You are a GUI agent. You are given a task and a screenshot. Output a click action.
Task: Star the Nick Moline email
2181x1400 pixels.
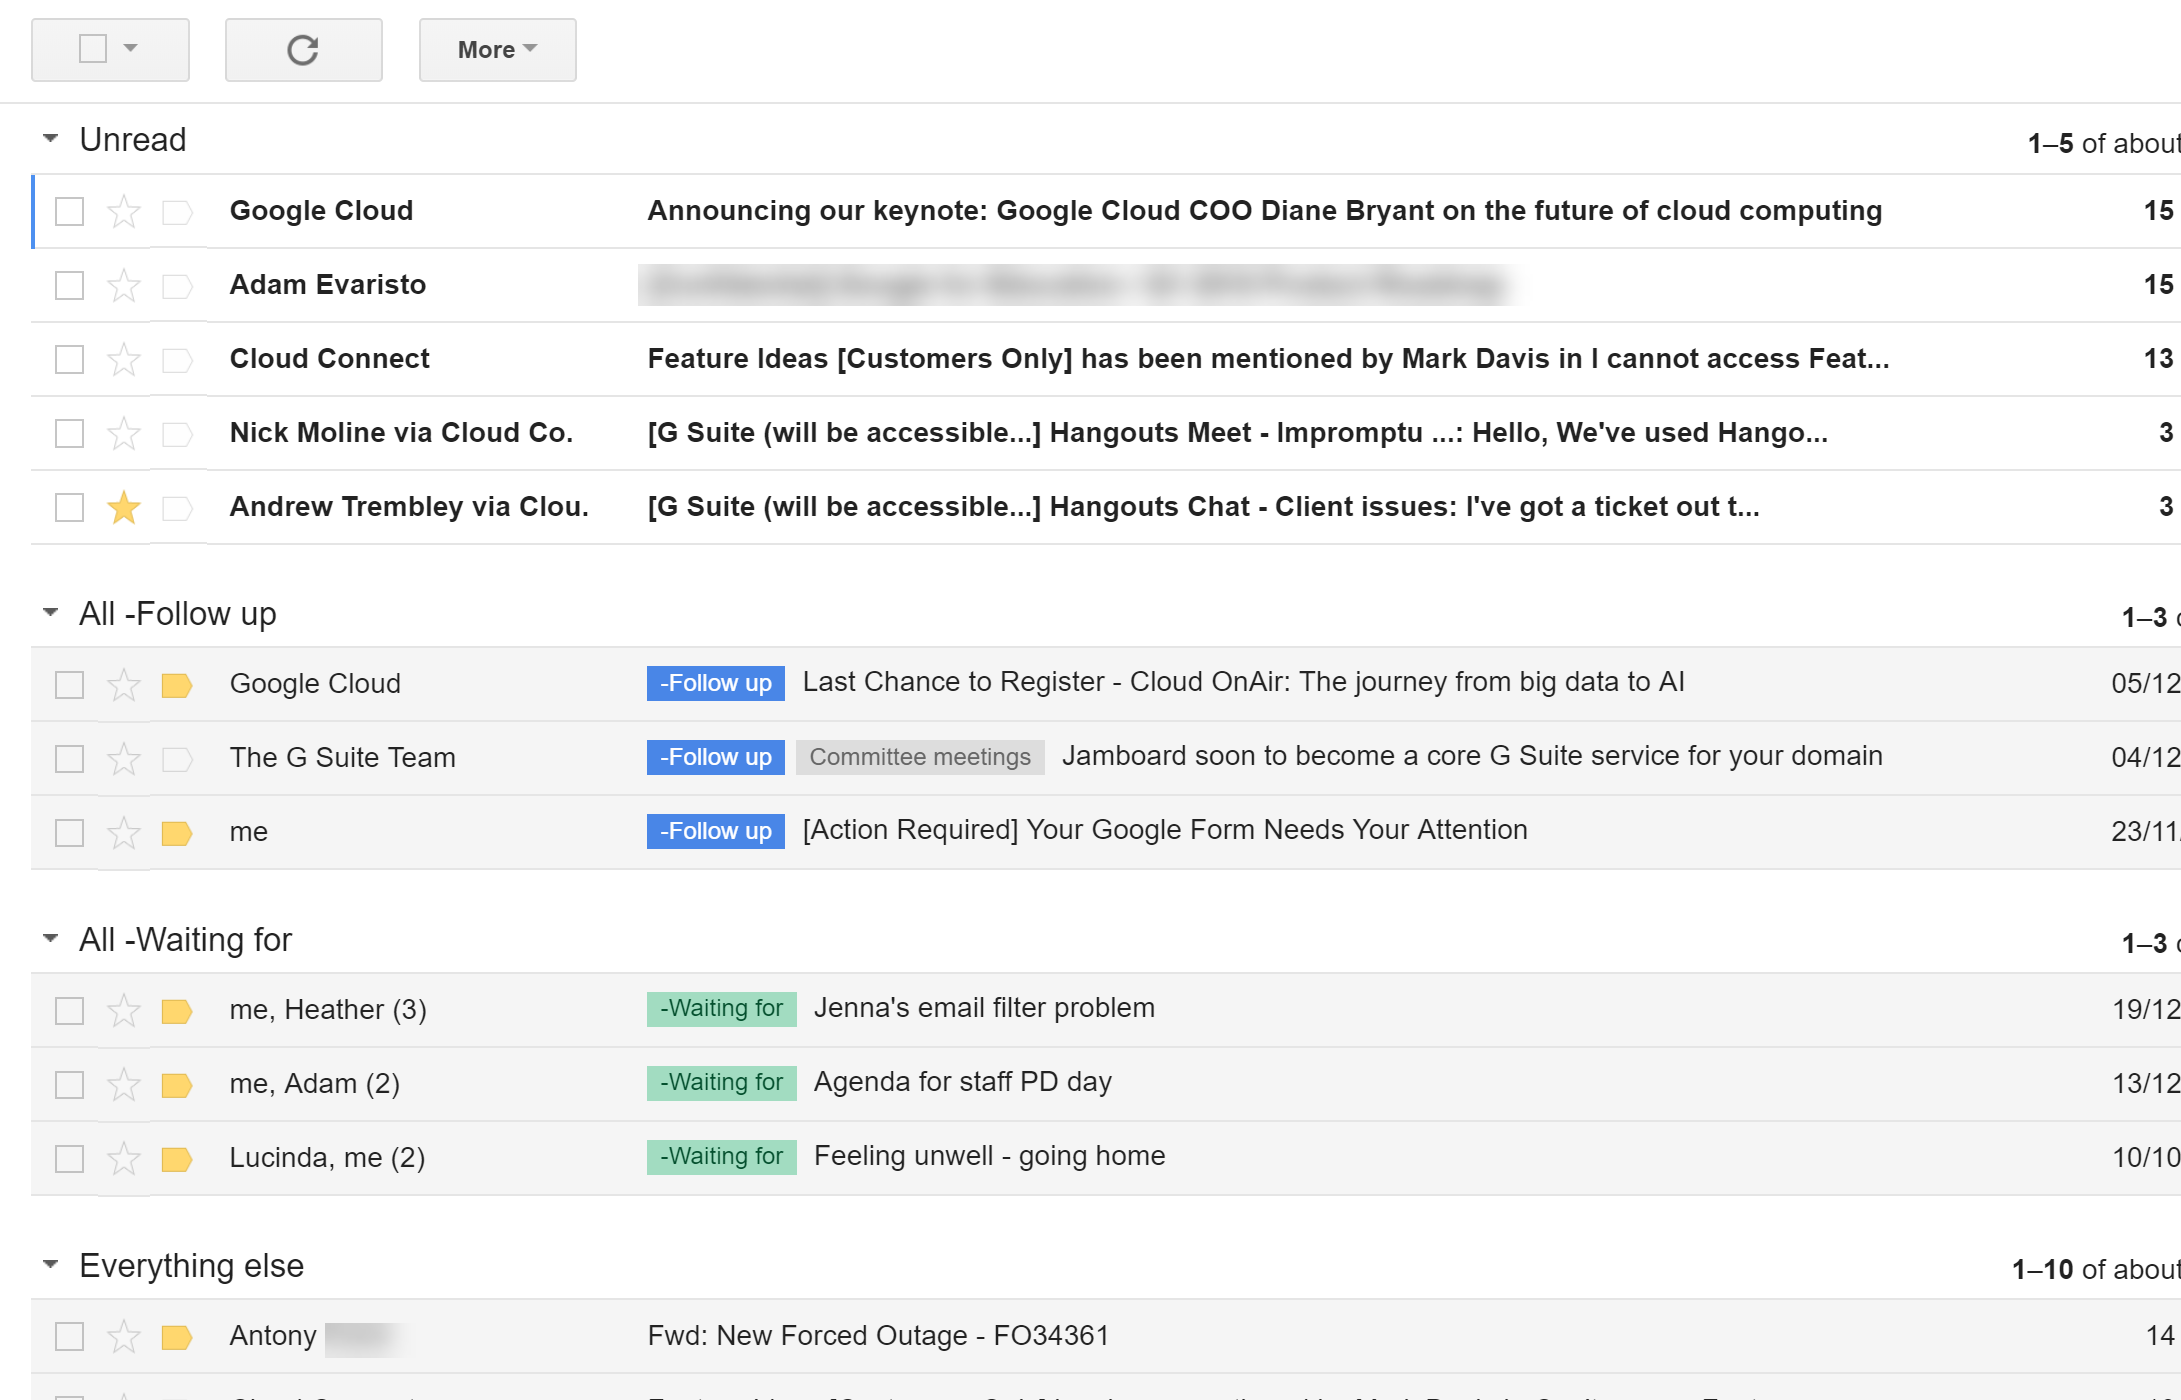point(124,434)
